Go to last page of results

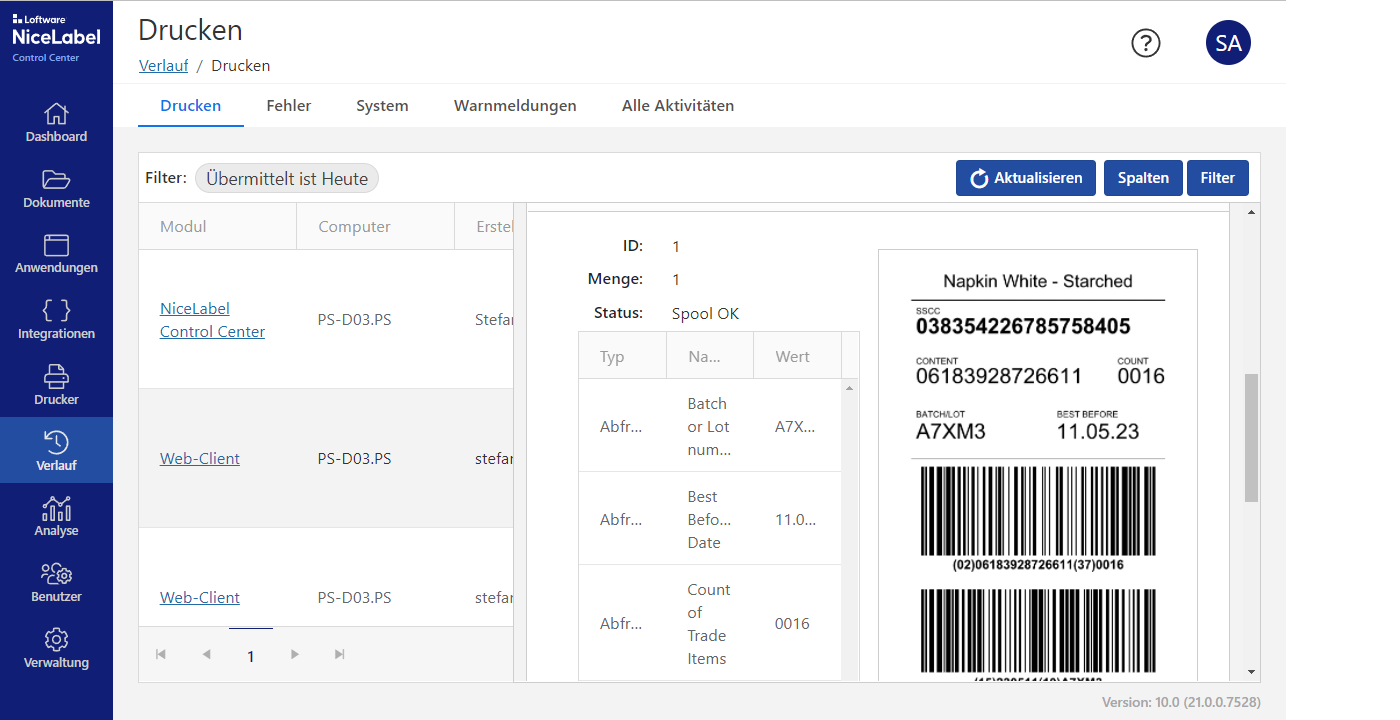[x=340, y=655]
